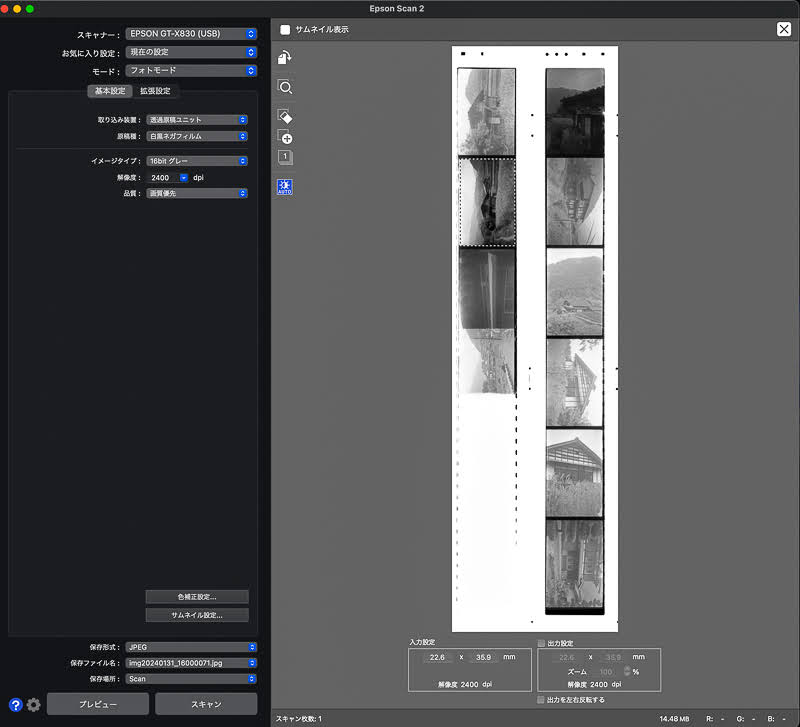Click the サムネイル設定 button

click(197, 615)
